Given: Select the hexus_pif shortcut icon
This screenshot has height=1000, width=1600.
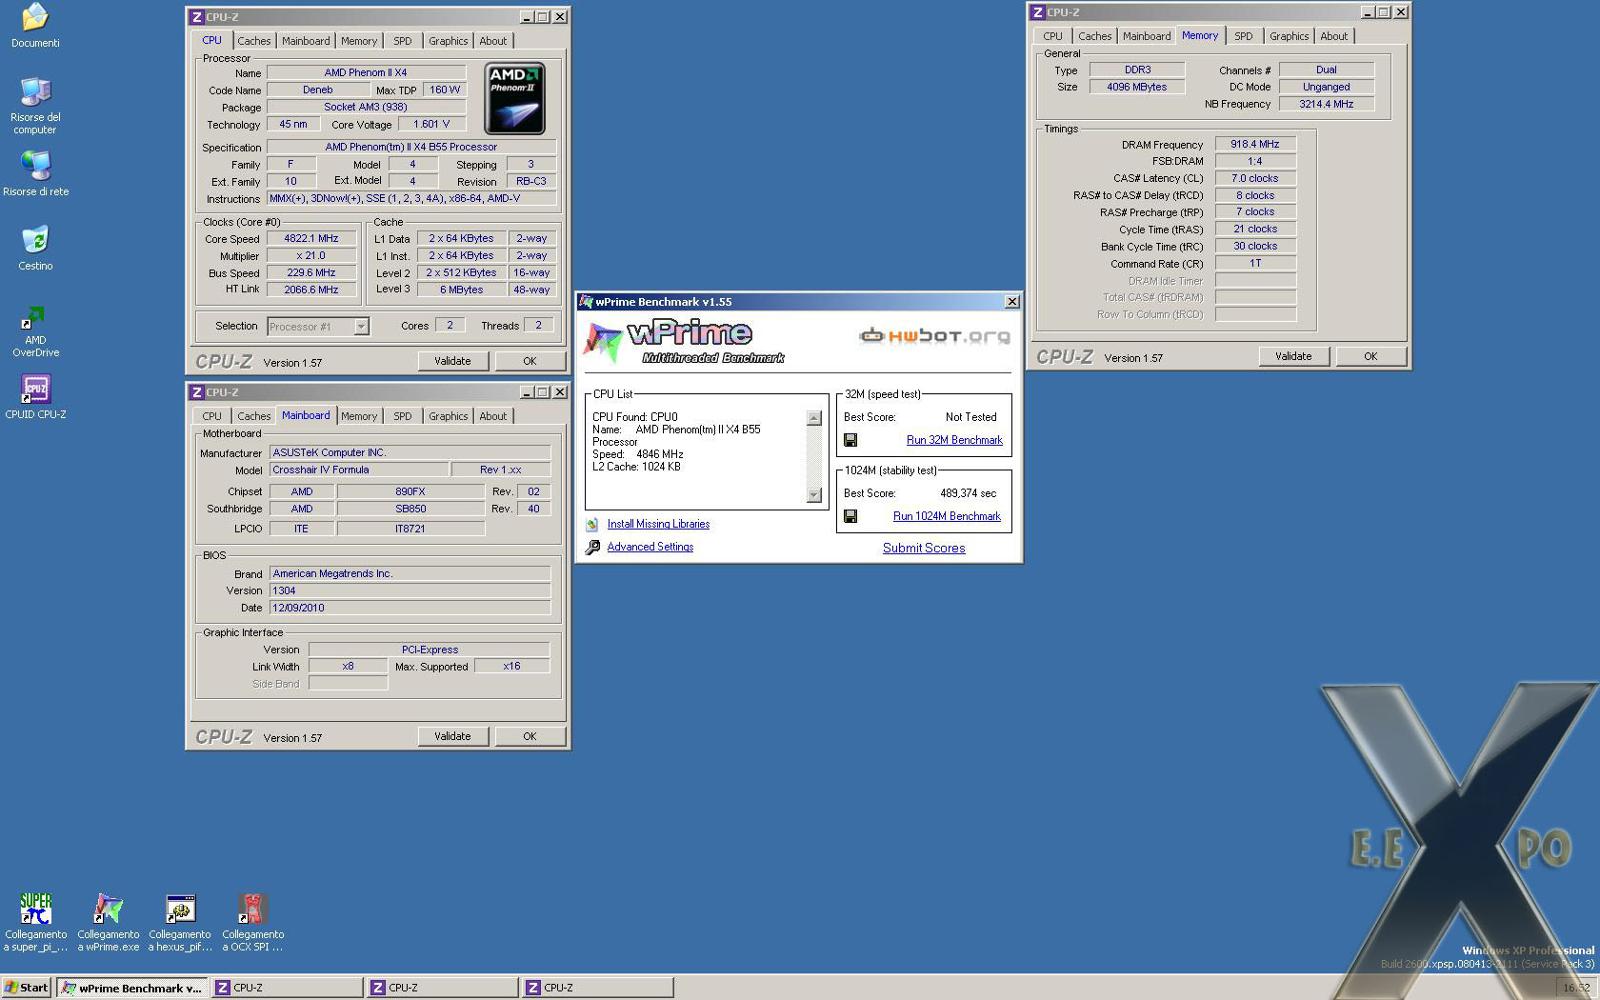Looking at the screenshot, I should tap(180, 909).
